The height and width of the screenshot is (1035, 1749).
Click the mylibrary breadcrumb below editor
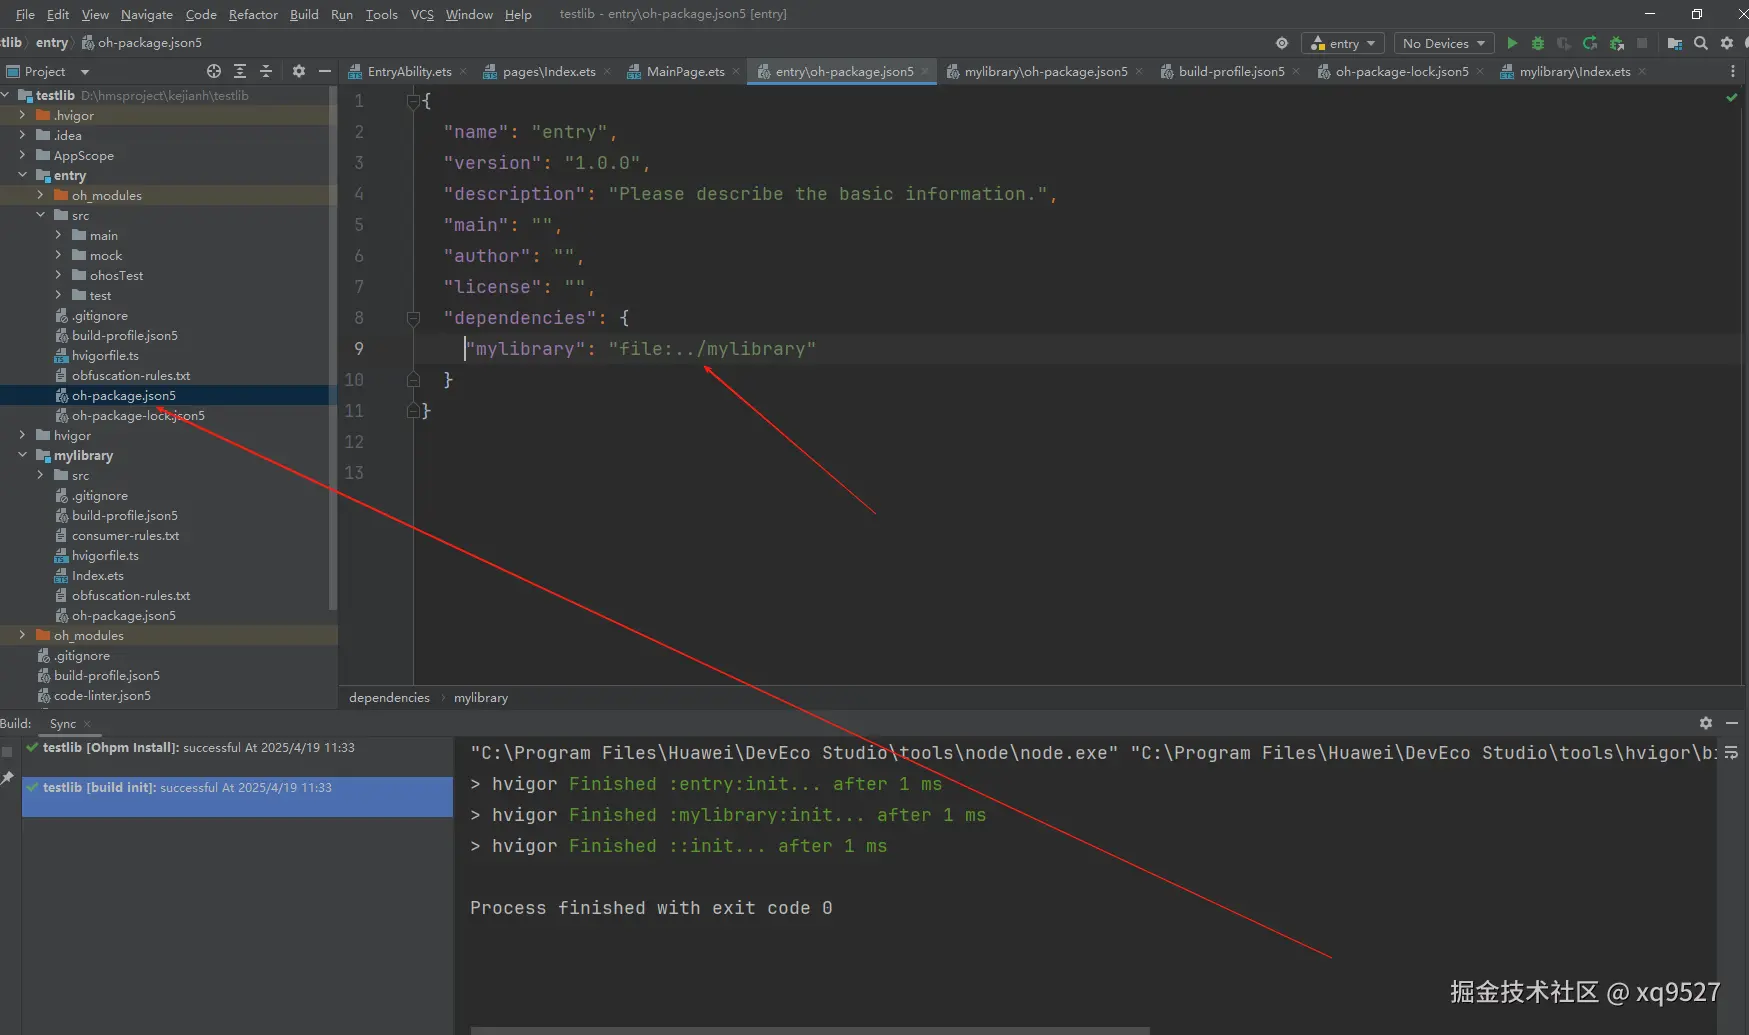tap(481, 698)
